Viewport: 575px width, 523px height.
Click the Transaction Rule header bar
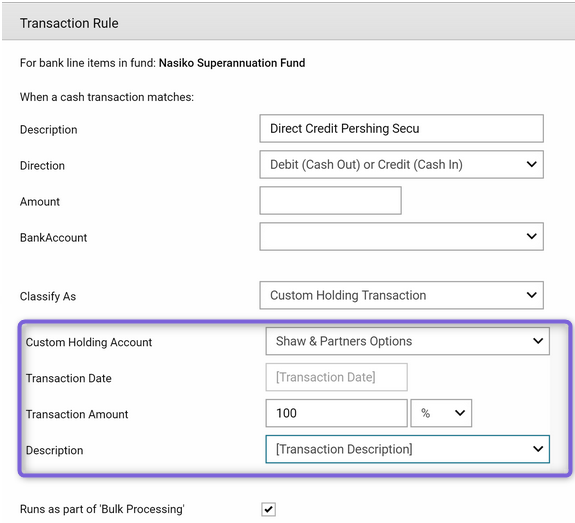[288, 23]
